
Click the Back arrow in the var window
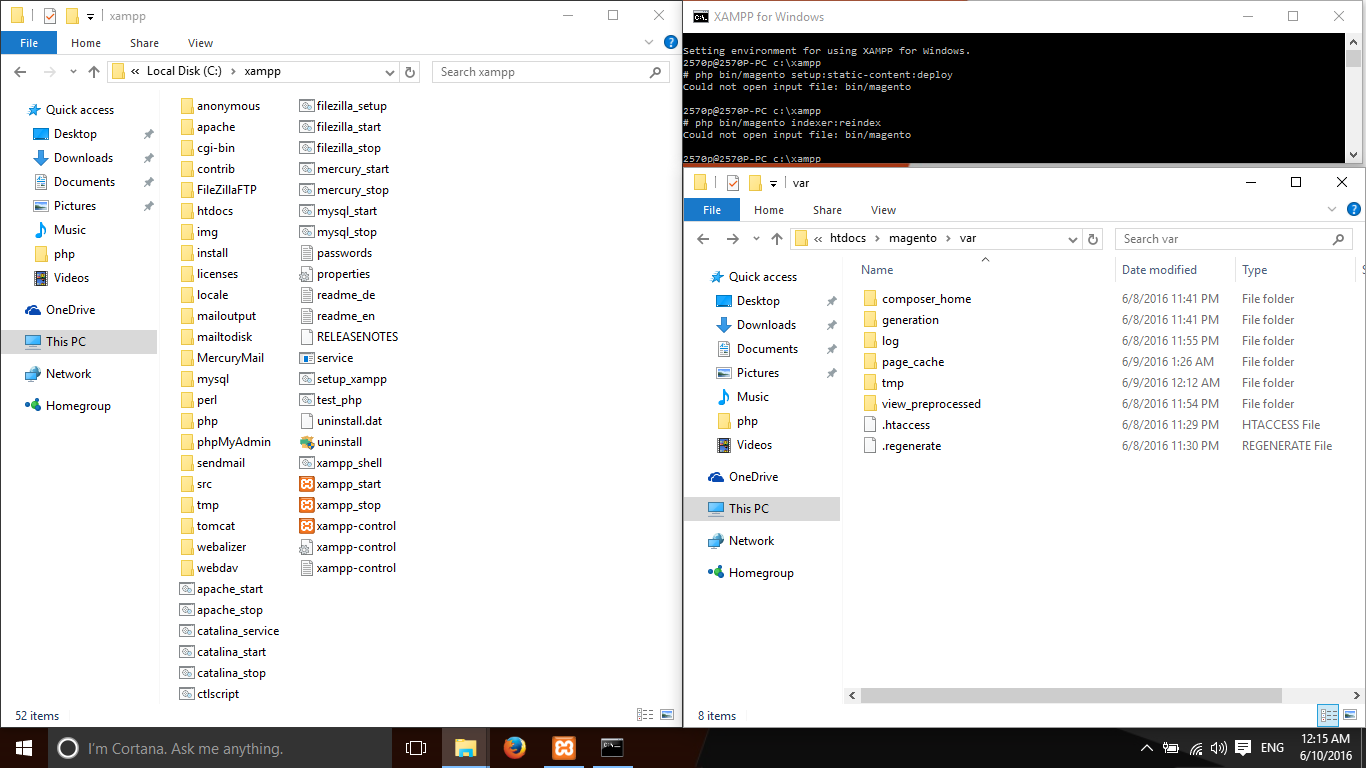(703, 239)
